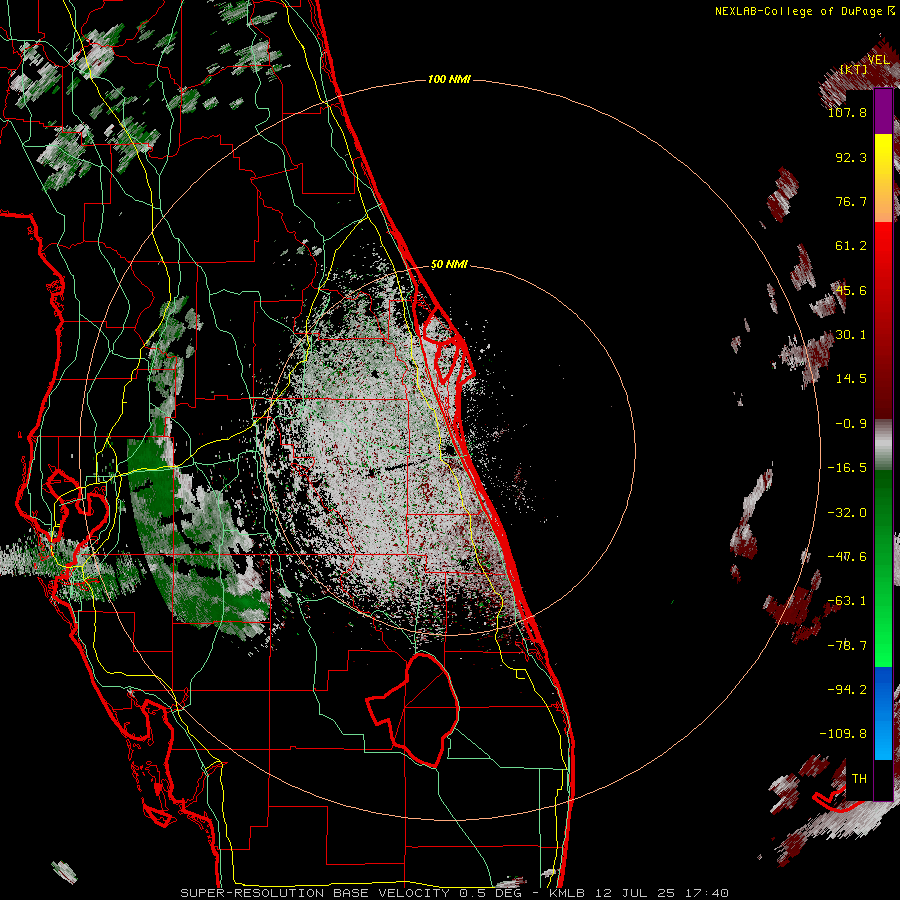Select the gray near-zero segment of the color bar
The height and width of the screenshot is (900, 900).
click(883, 445)
